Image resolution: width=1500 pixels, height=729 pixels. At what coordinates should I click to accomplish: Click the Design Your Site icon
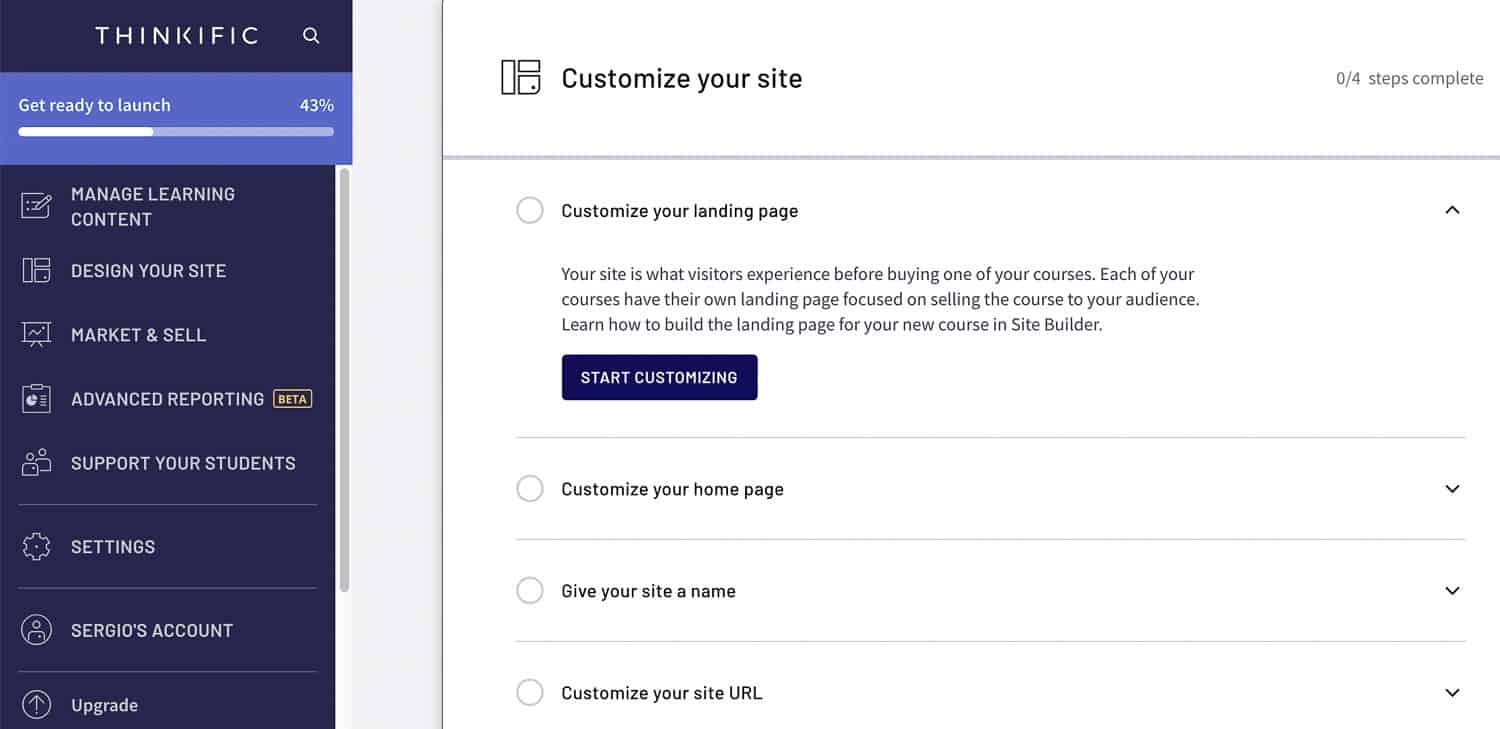36,270
